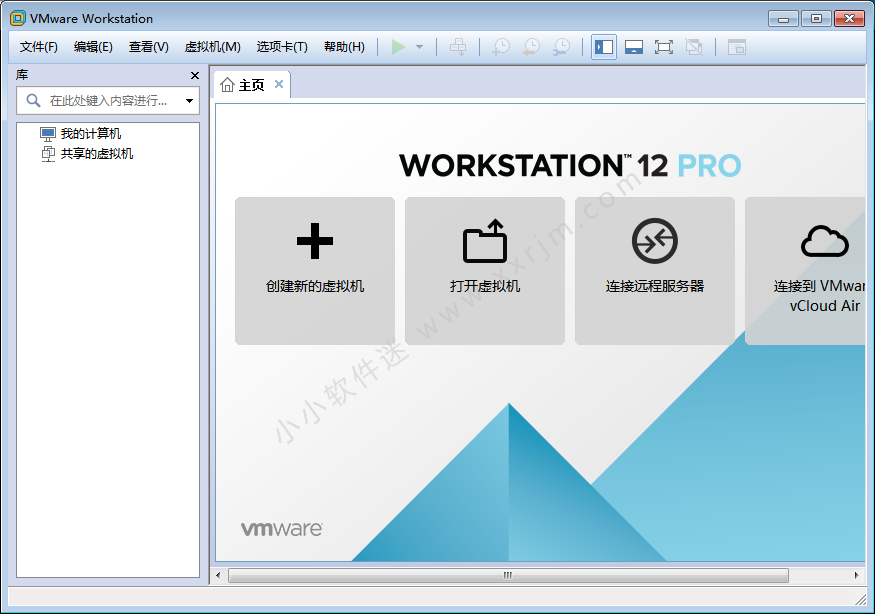The image size is (875, 614).
Task: Click the green Power On play button
Action: 398,47
